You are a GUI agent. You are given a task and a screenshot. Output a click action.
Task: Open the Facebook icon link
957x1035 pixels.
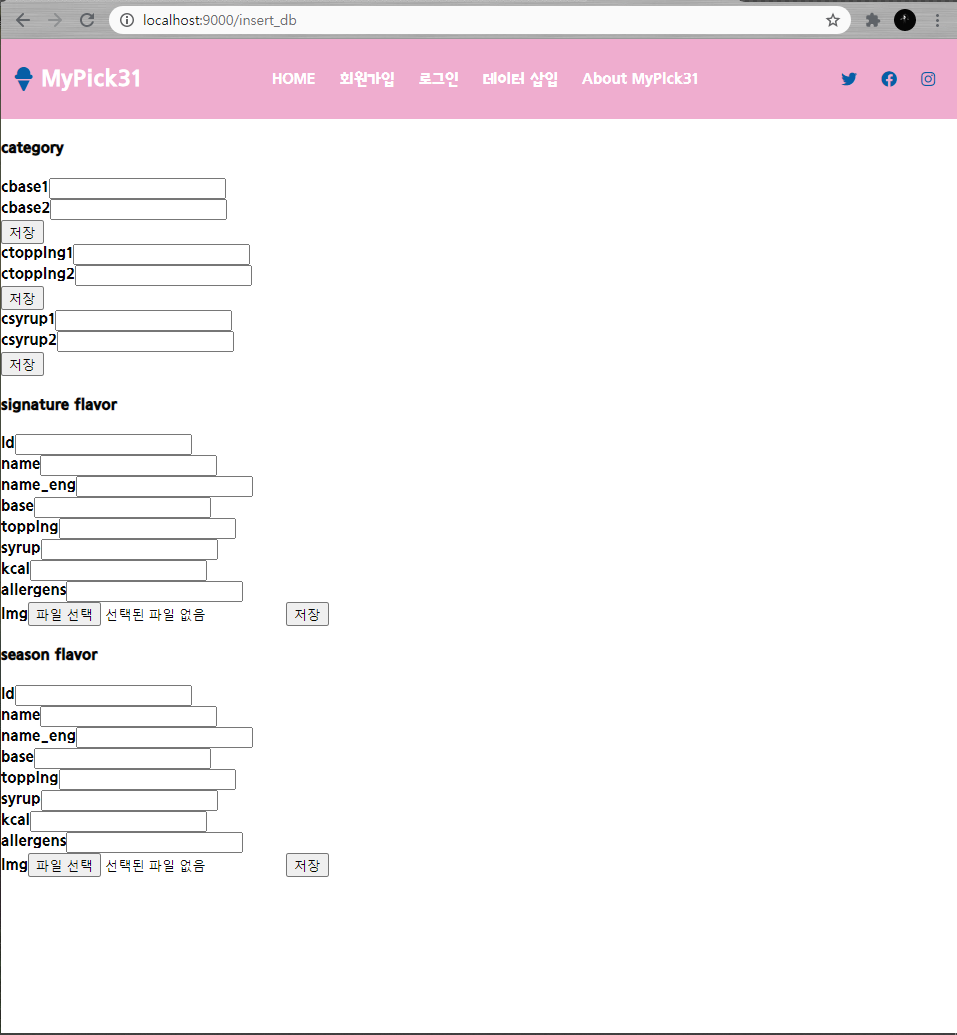tap(889, 79)
